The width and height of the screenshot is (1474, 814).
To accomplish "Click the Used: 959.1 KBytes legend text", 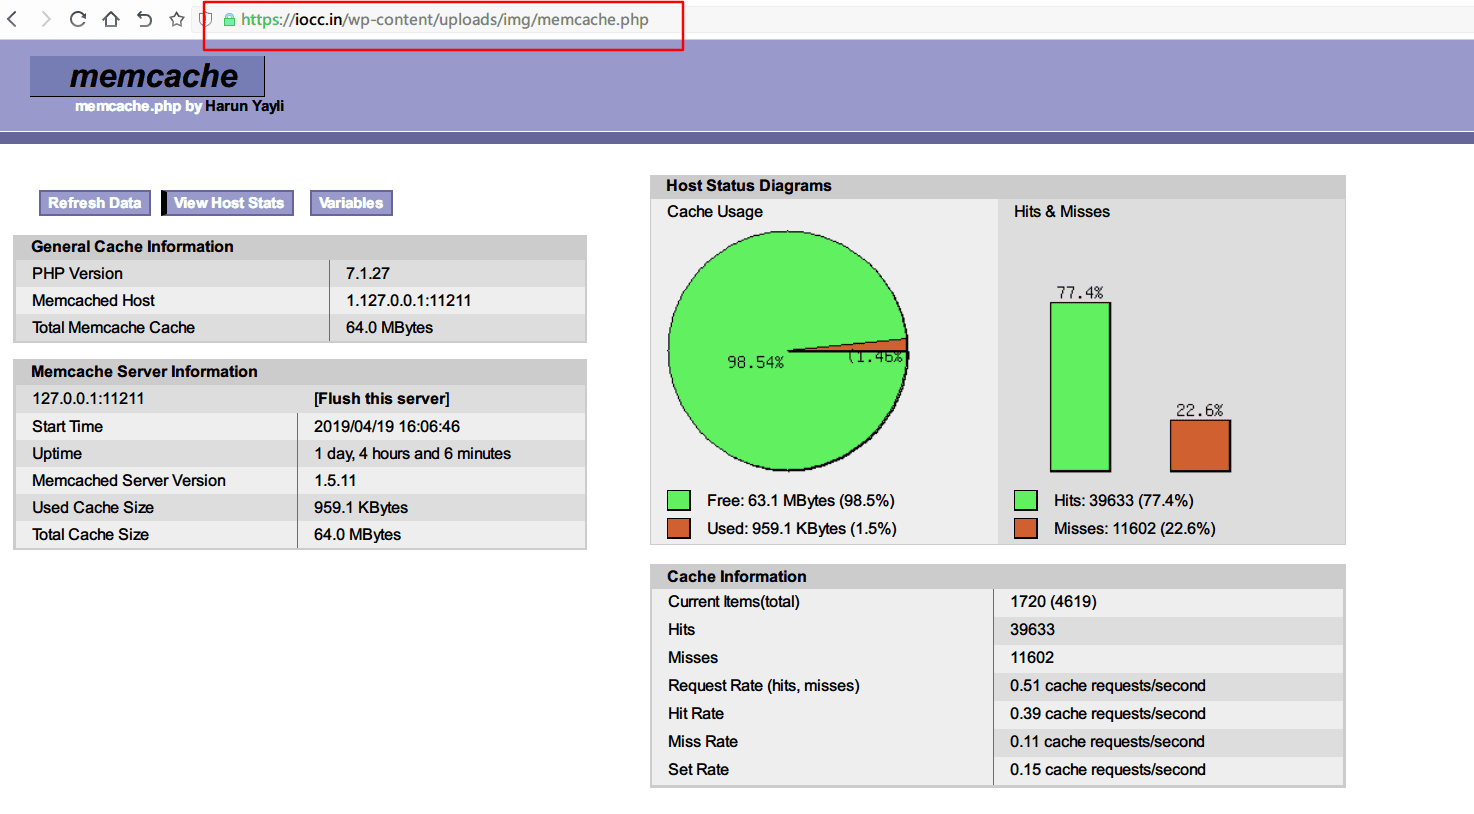I will point(801,529).
